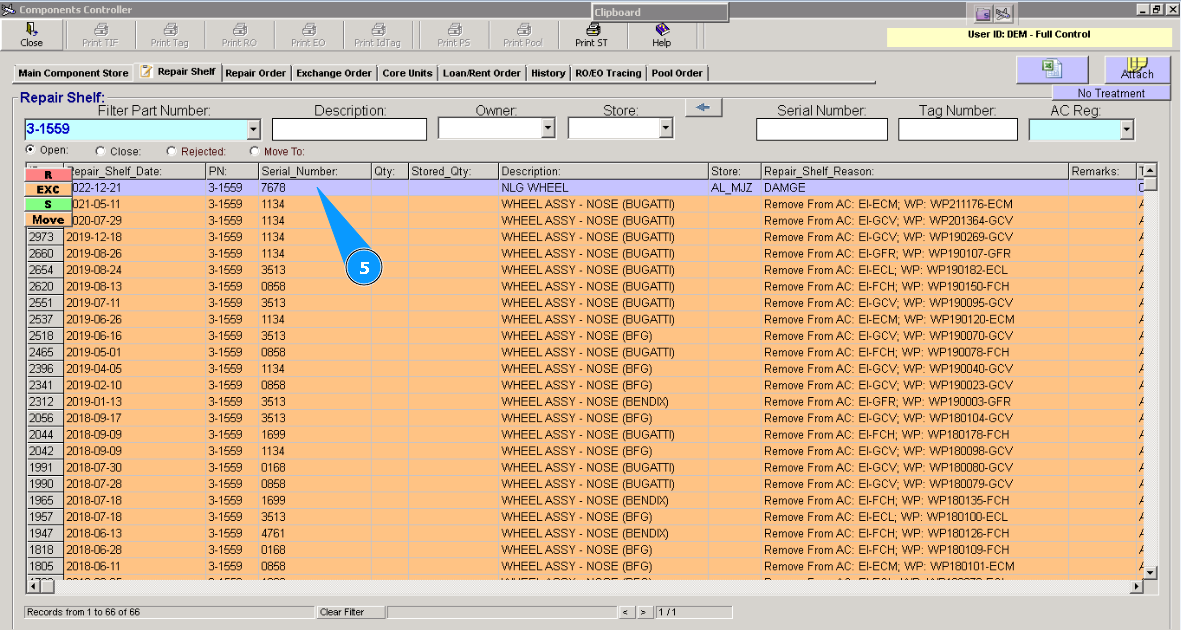Click the Close toolbar icon with door
This screenshot has width=1181, height=633.
coord(32,35)
